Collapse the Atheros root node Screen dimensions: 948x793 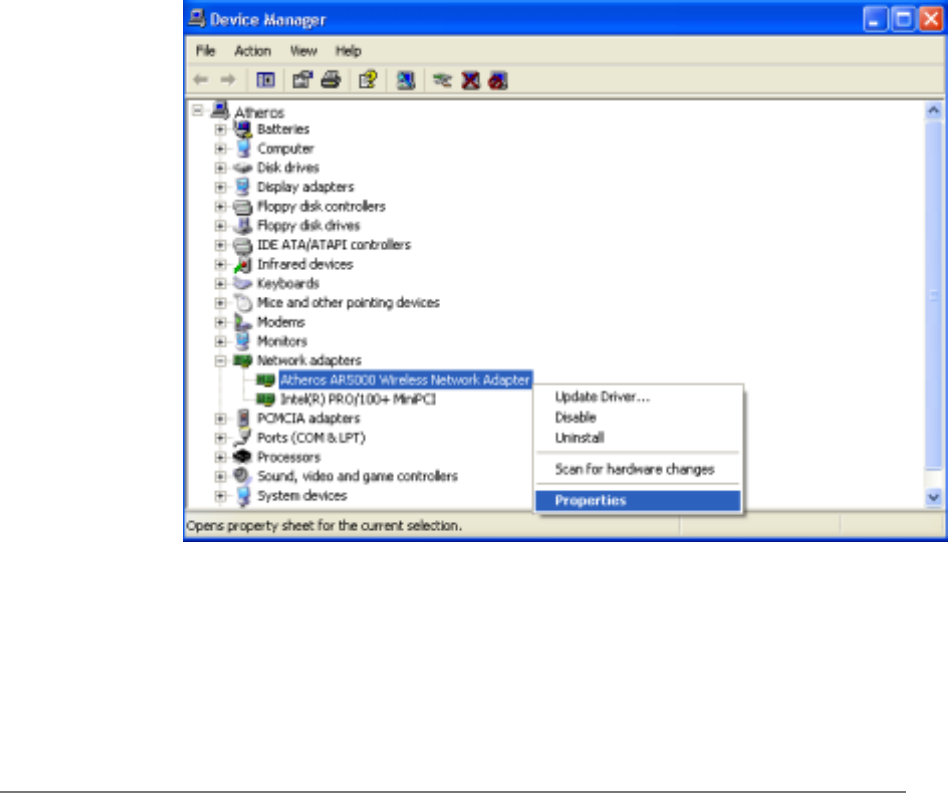[x=197, y=111]
